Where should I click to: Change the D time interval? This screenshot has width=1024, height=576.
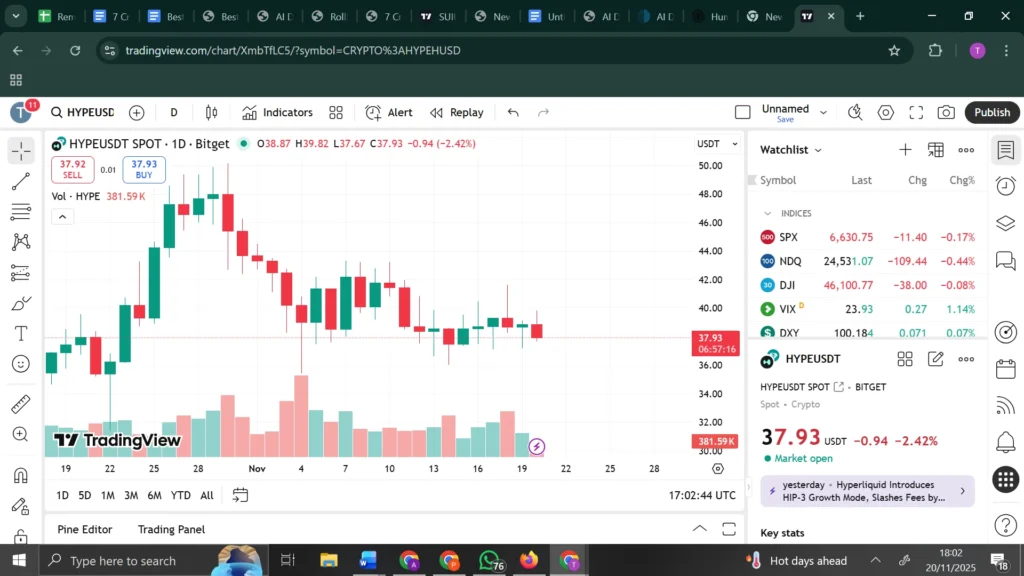(x=174, y=112)
